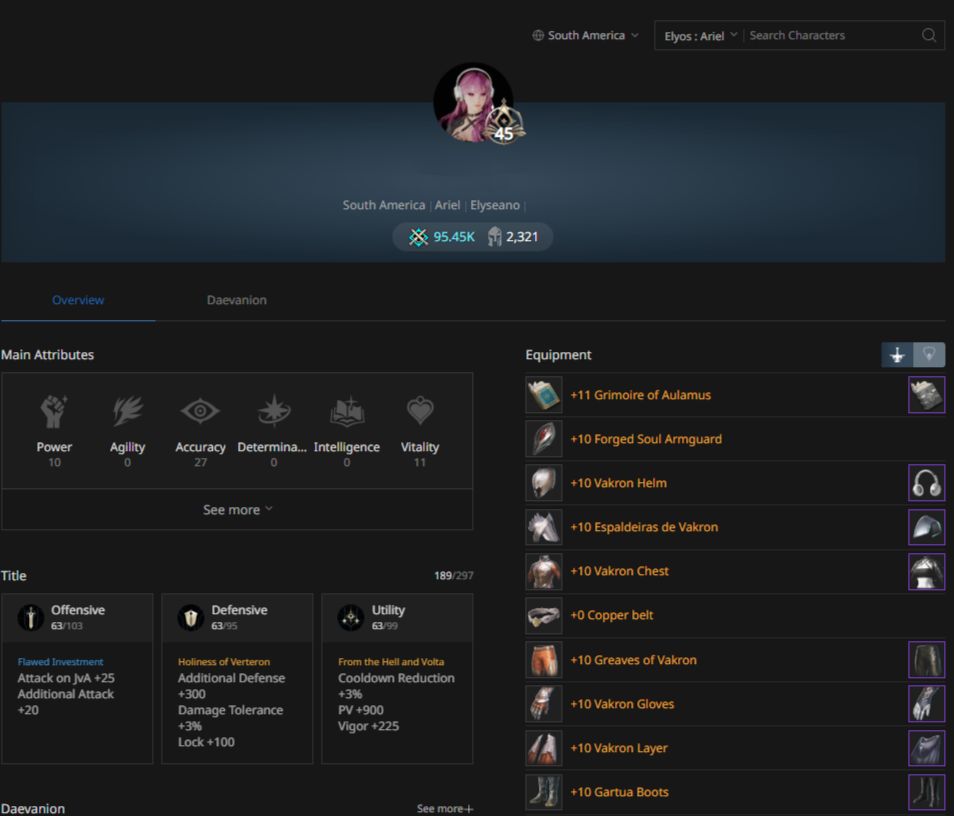Click the combat power crossed icon

[419, 237]
